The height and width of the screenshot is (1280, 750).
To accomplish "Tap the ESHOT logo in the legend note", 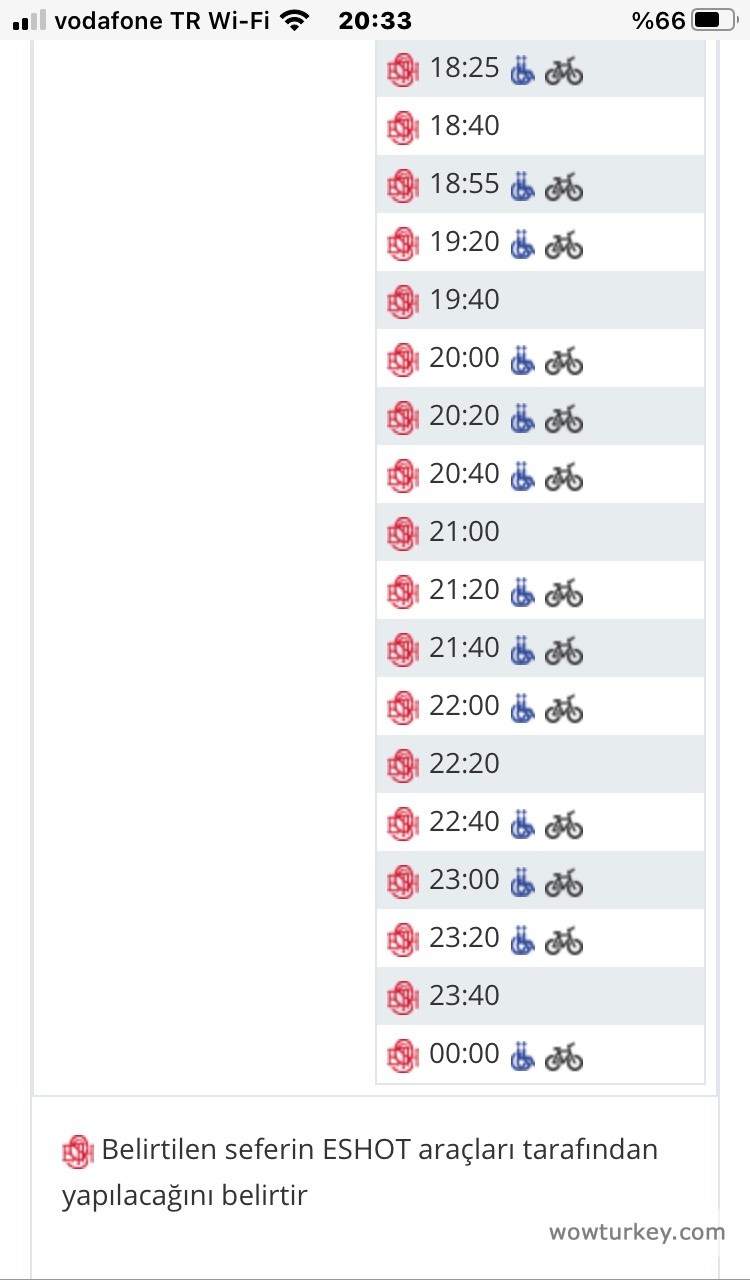I will pyautogui.click(x=78, y=1152).
